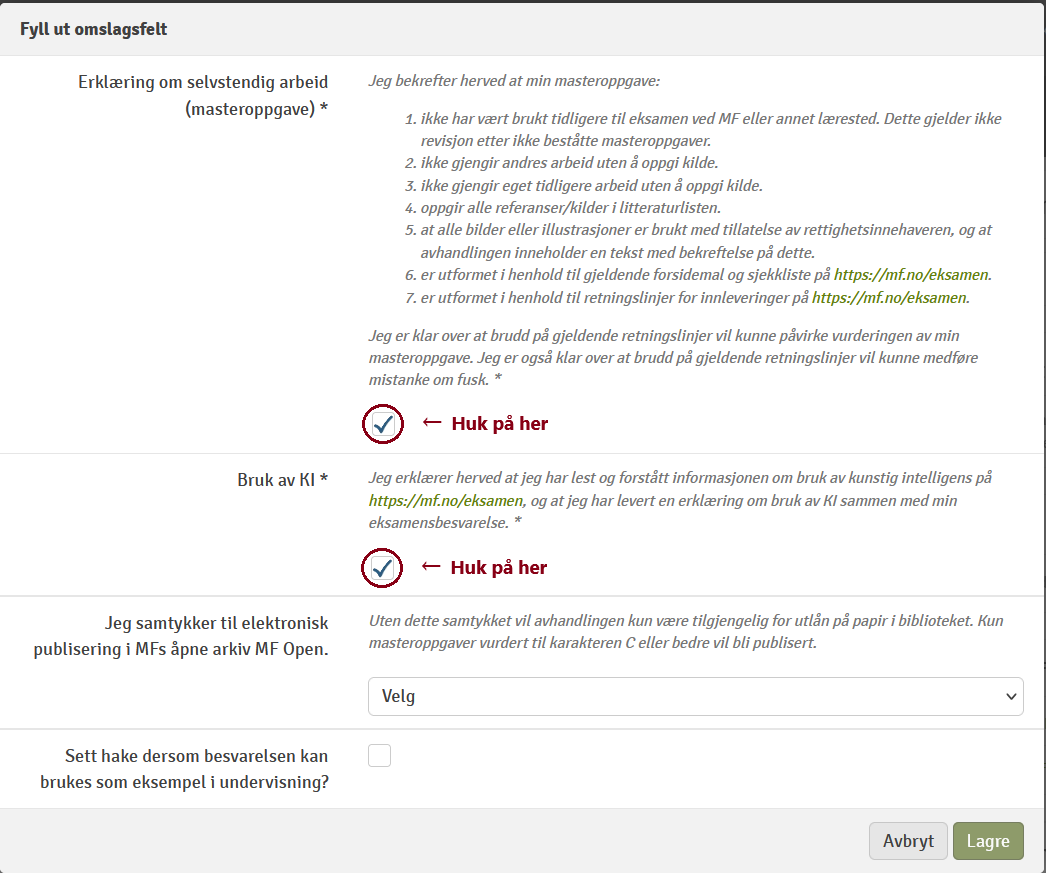
Task: Click 'Huk på her' text in KI section
Action: coord(499,567)
